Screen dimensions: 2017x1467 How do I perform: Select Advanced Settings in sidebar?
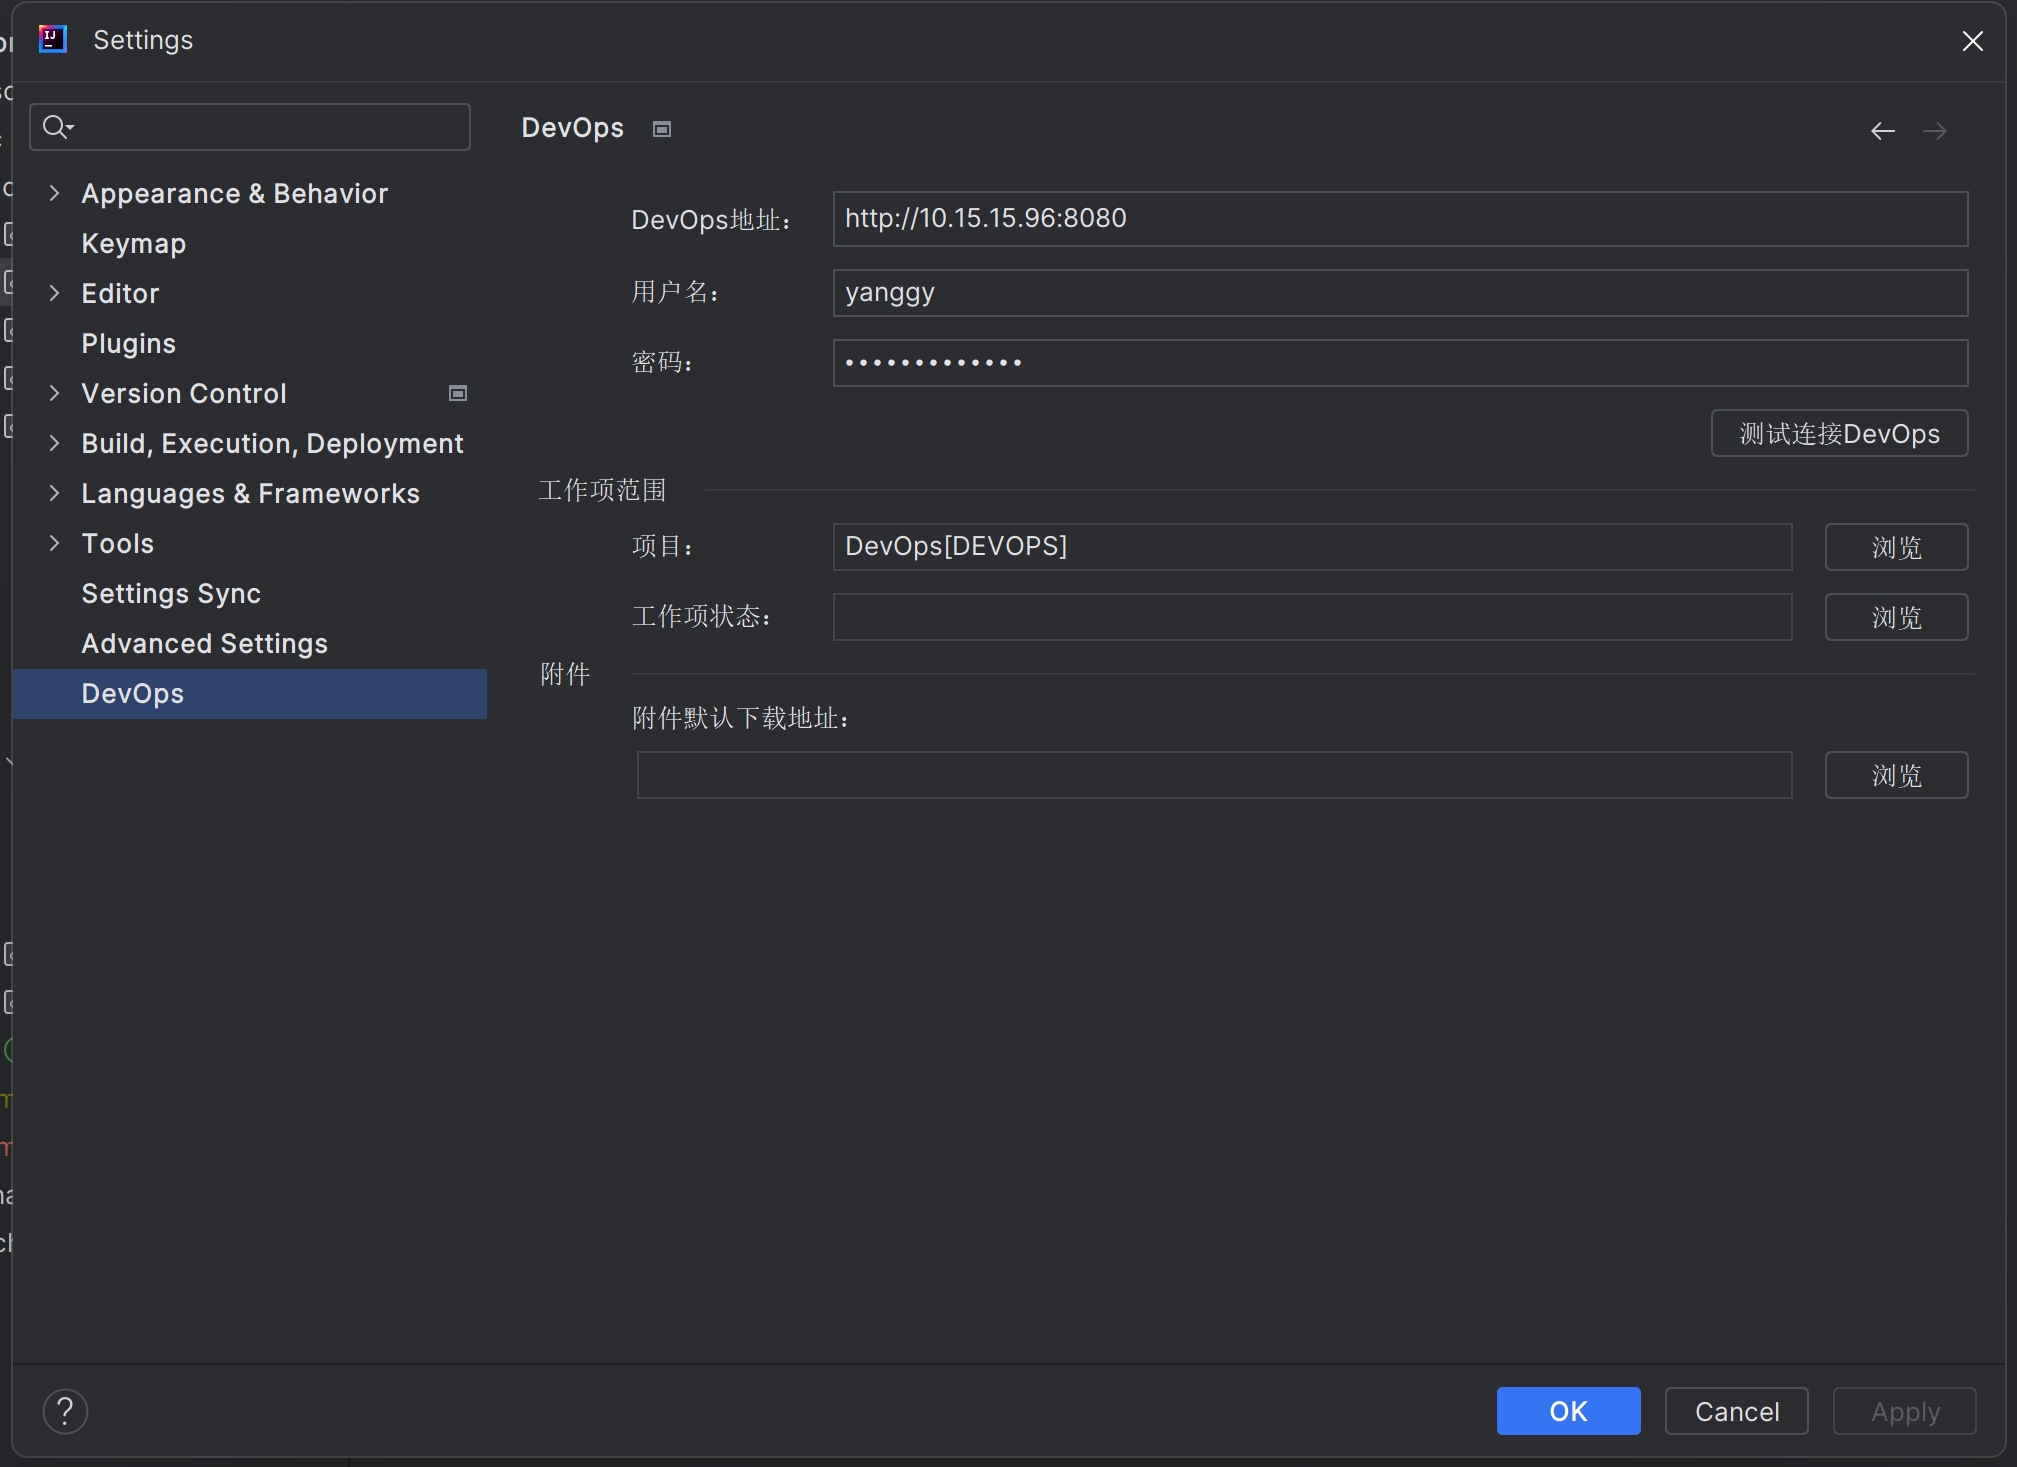[204, 643]
